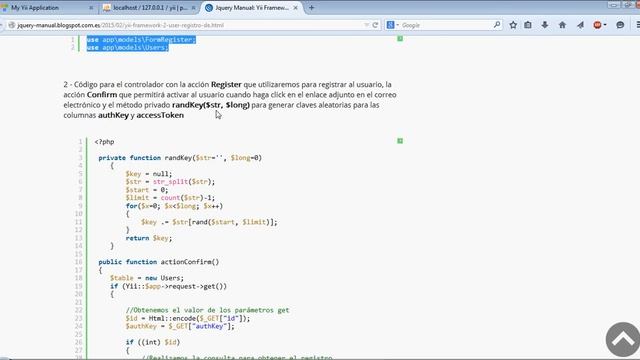Click the bold word accessToken
This screenshot has height=360, width=640.
click(160, 115)
